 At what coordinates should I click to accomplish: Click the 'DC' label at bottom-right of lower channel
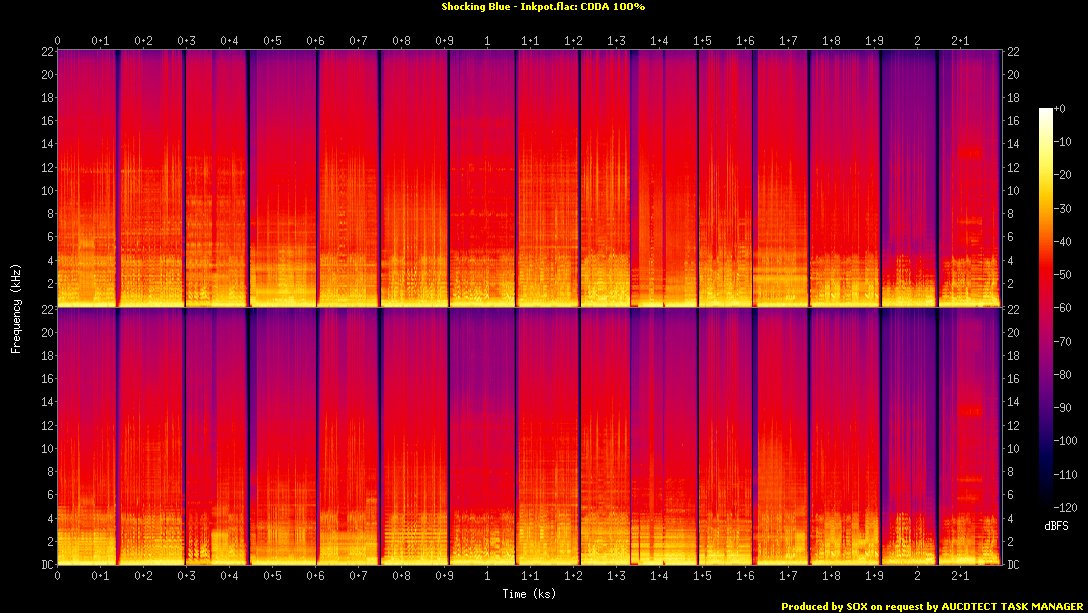tap(1014, 564)
